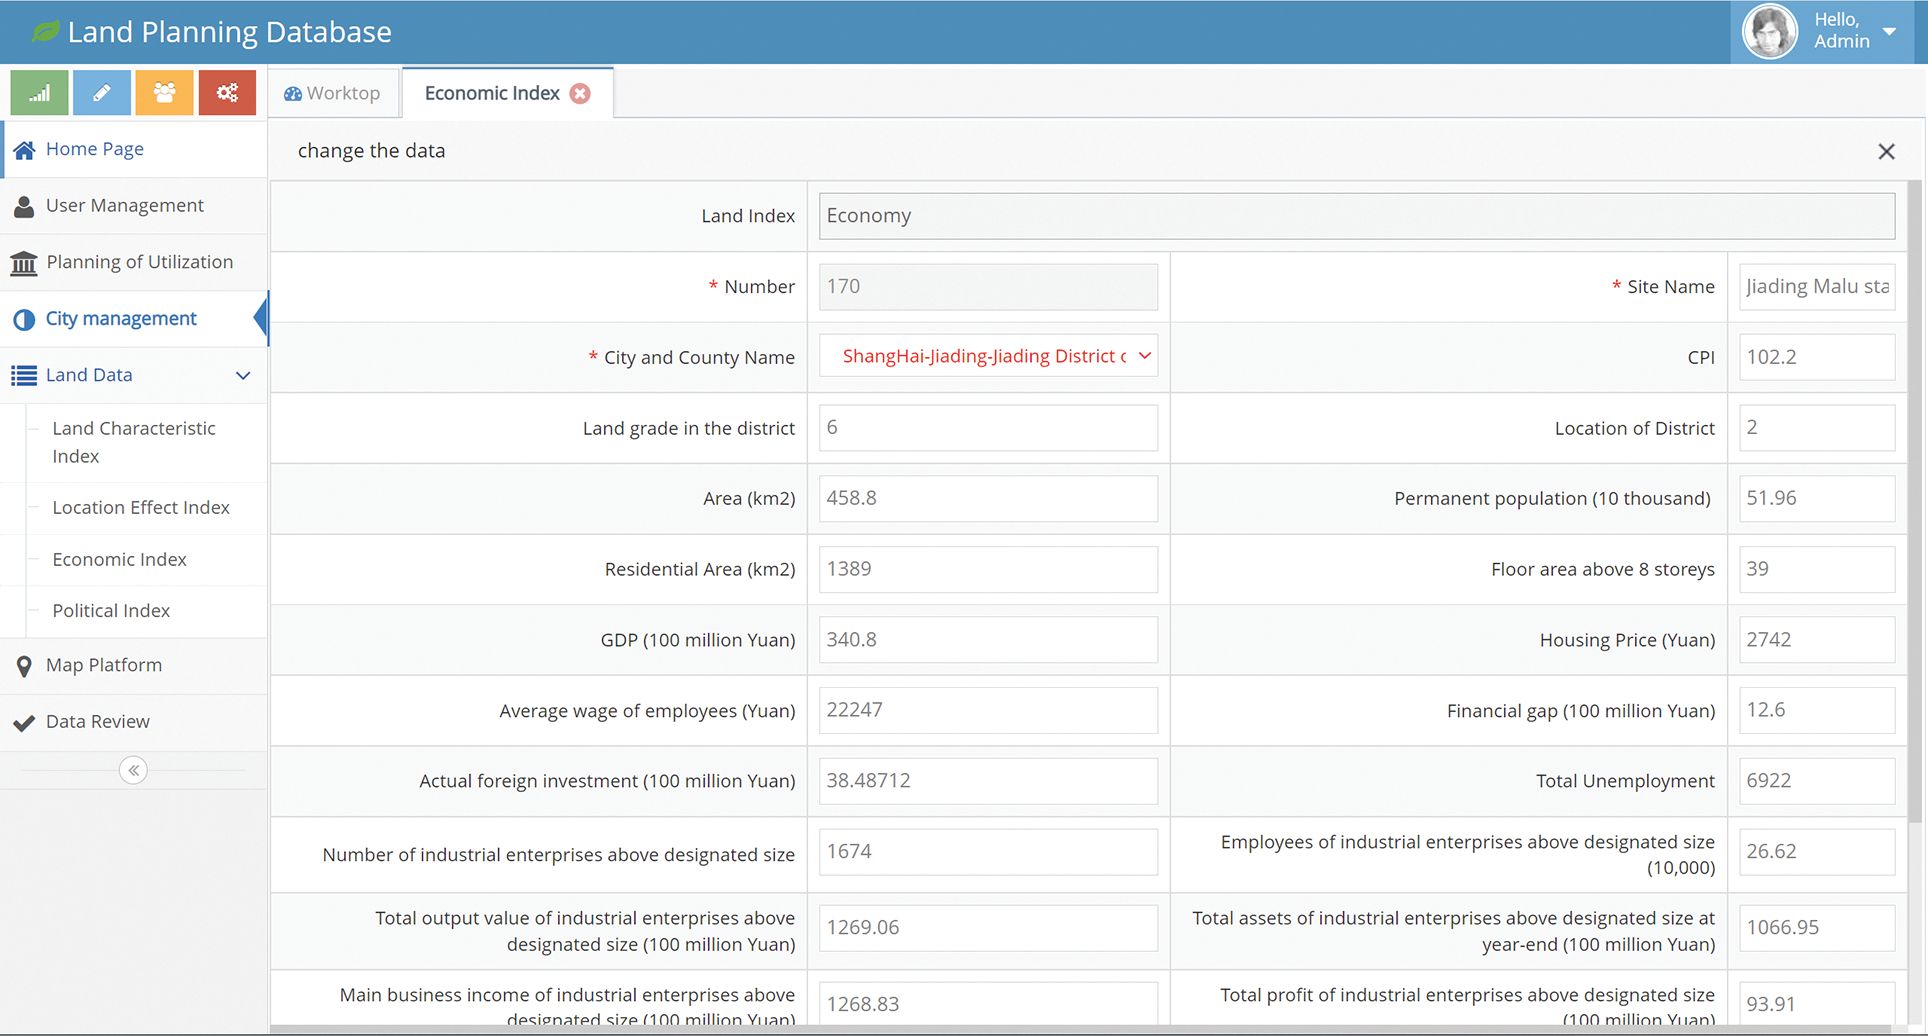Go to the Home Page
The image size is (1928, 1036).
(x=94, y=149)
